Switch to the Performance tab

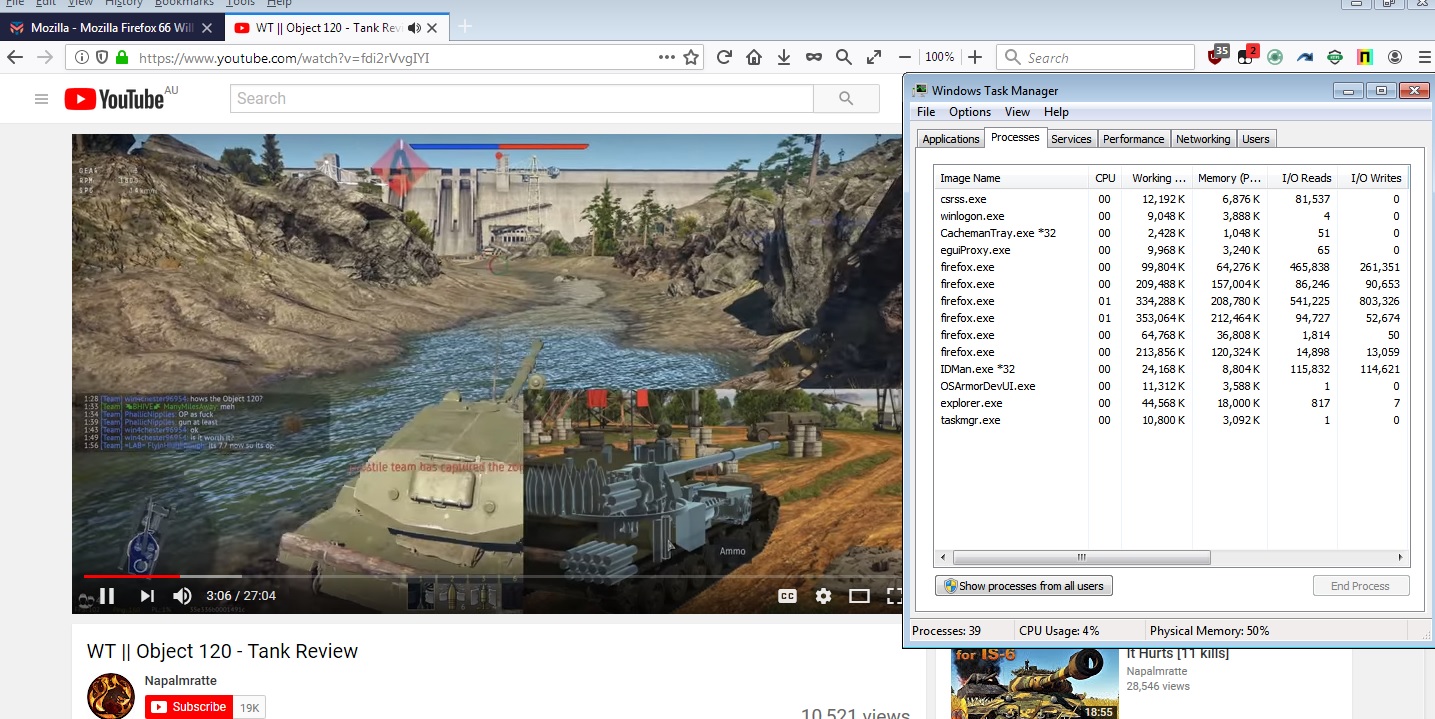[1133, 139]
